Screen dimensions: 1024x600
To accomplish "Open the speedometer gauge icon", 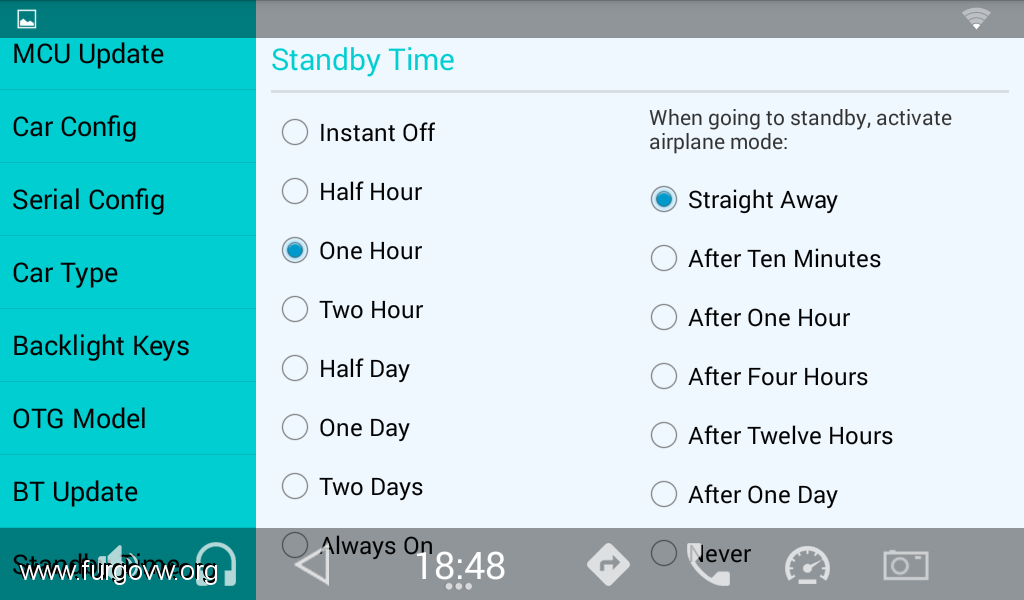I will coord(807,565).
